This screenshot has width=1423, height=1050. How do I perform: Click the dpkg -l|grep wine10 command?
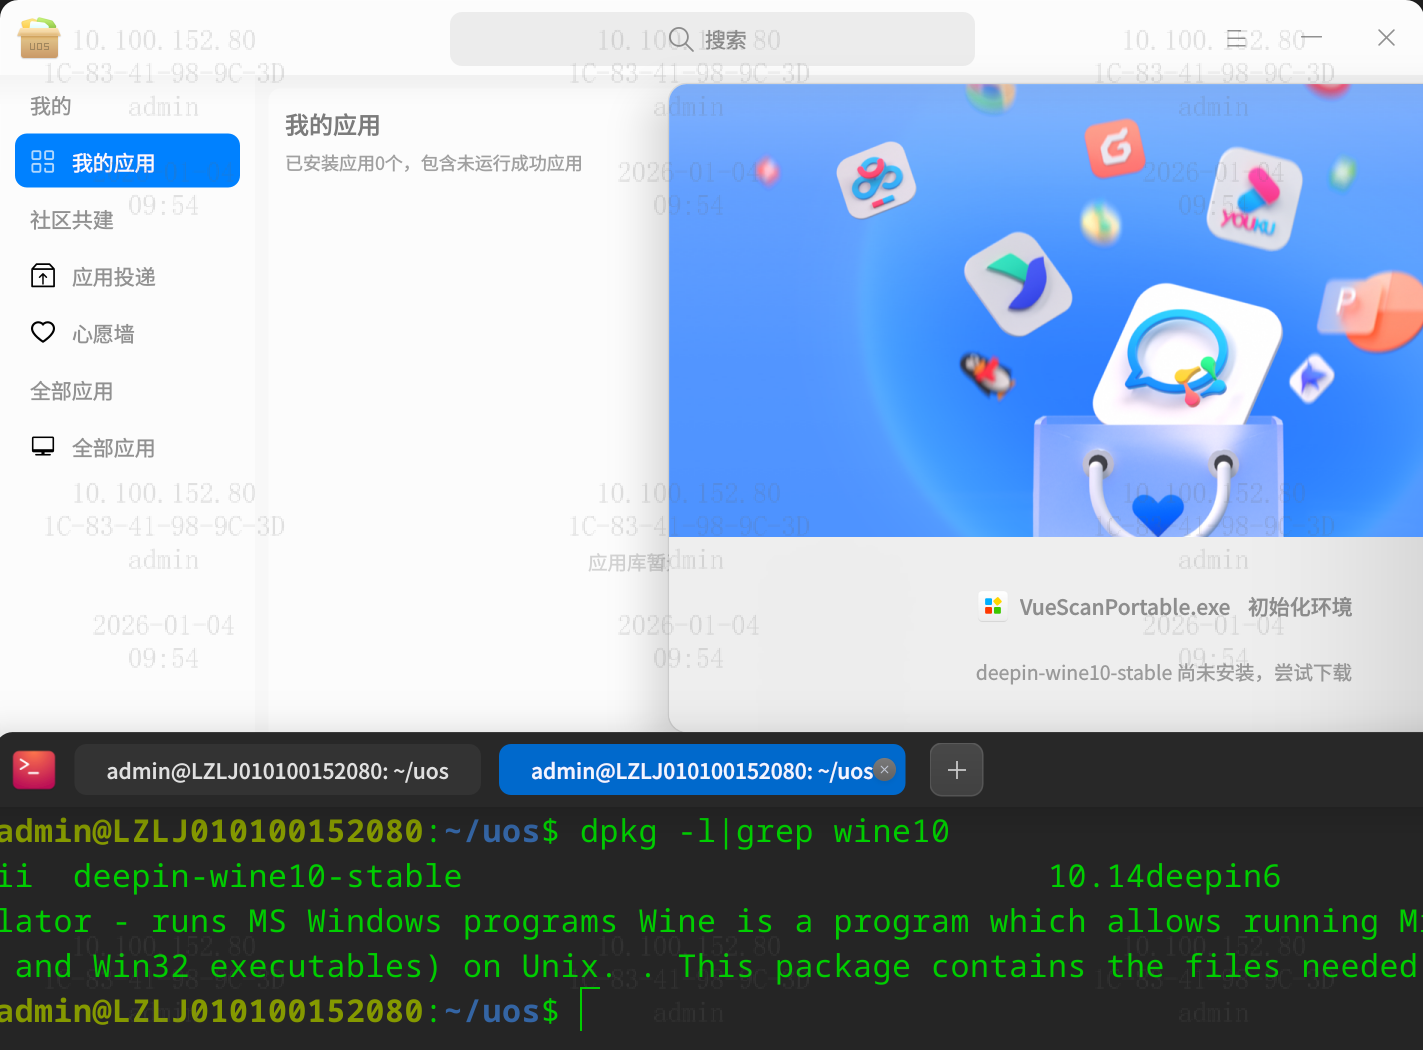(x=765, y=831)
